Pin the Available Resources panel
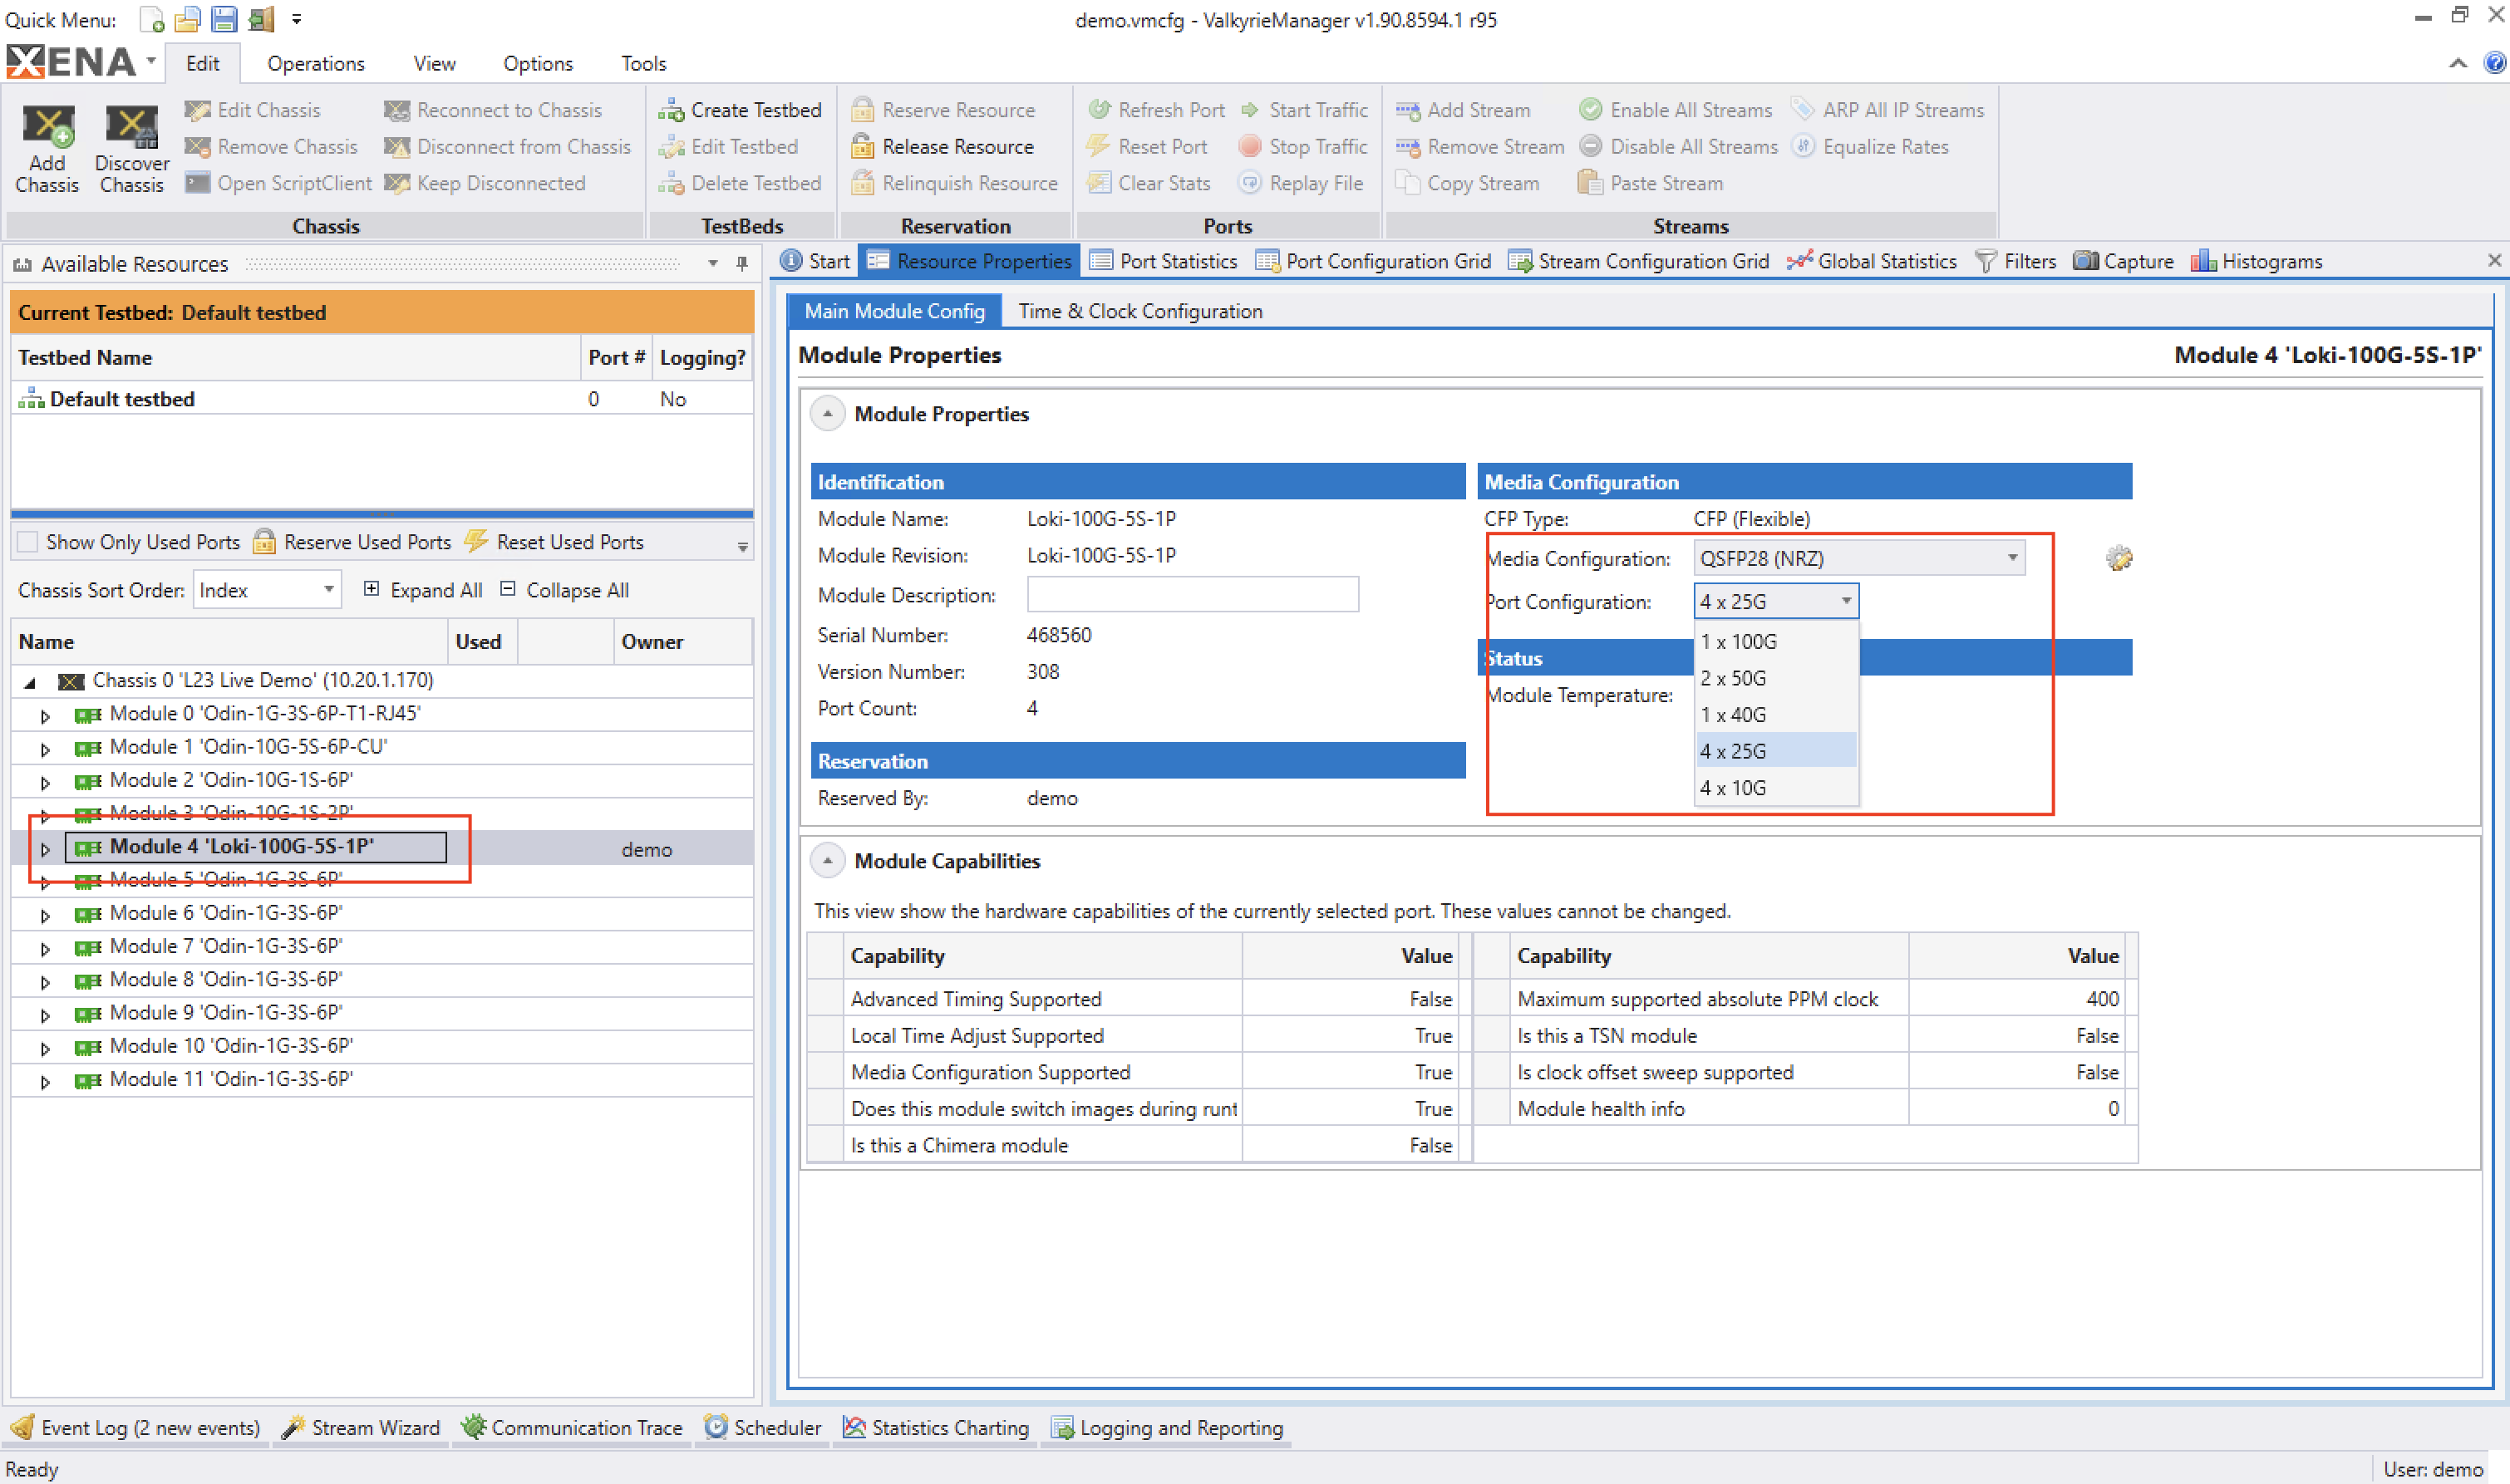Screen dimensions: 2510x1484 click(742, 264)
